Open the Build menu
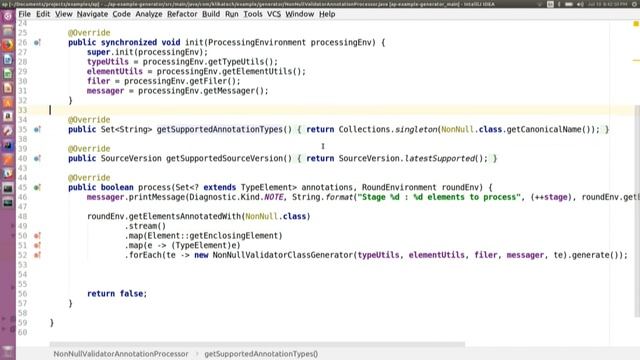This screenshot has width=640, height=360. click(x=211, y=14)
